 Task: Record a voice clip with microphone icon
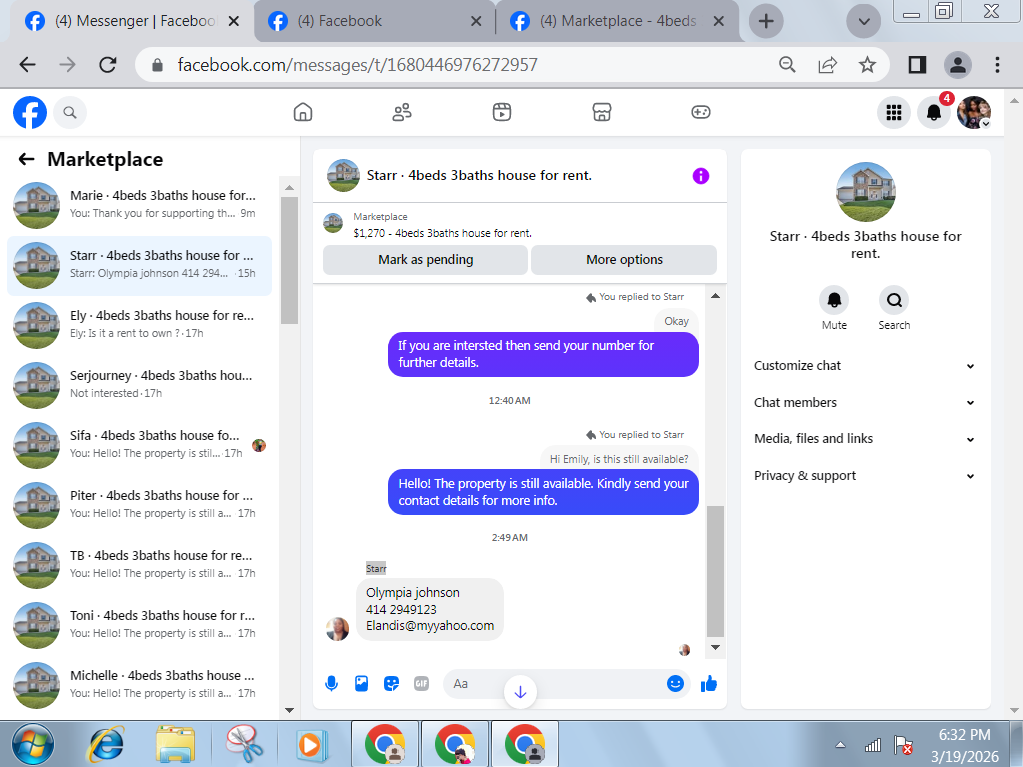click(x=331, y=684)
